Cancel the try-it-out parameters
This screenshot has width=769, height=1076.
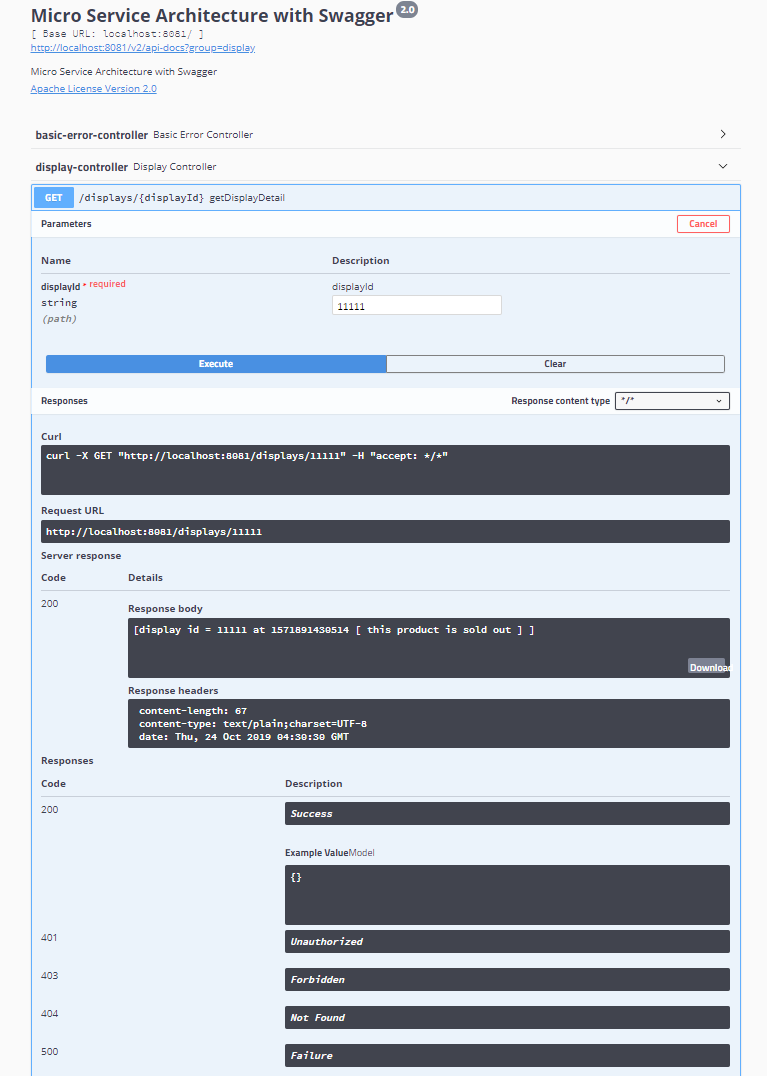click(x=703, y=224)
